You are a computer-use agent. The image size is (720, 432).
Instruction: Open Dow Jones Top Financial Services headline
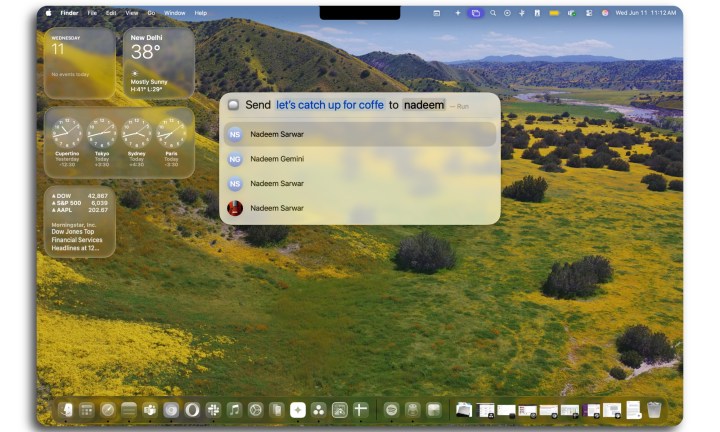click(x=77, y=240)
